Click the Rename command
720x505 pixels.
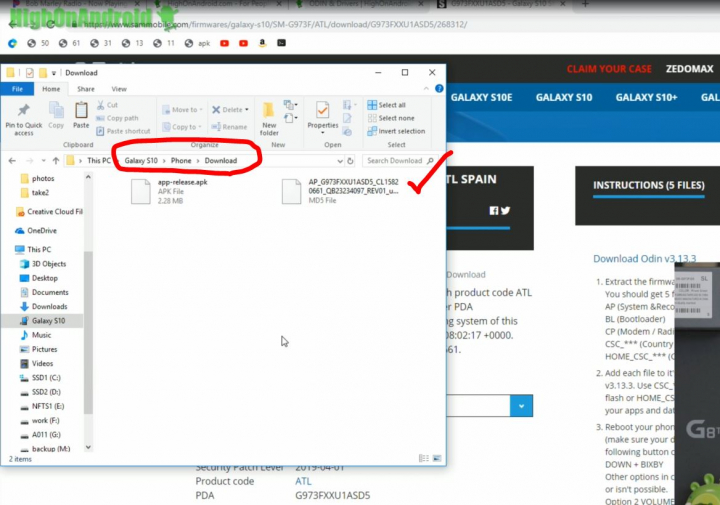click(229, 127)
